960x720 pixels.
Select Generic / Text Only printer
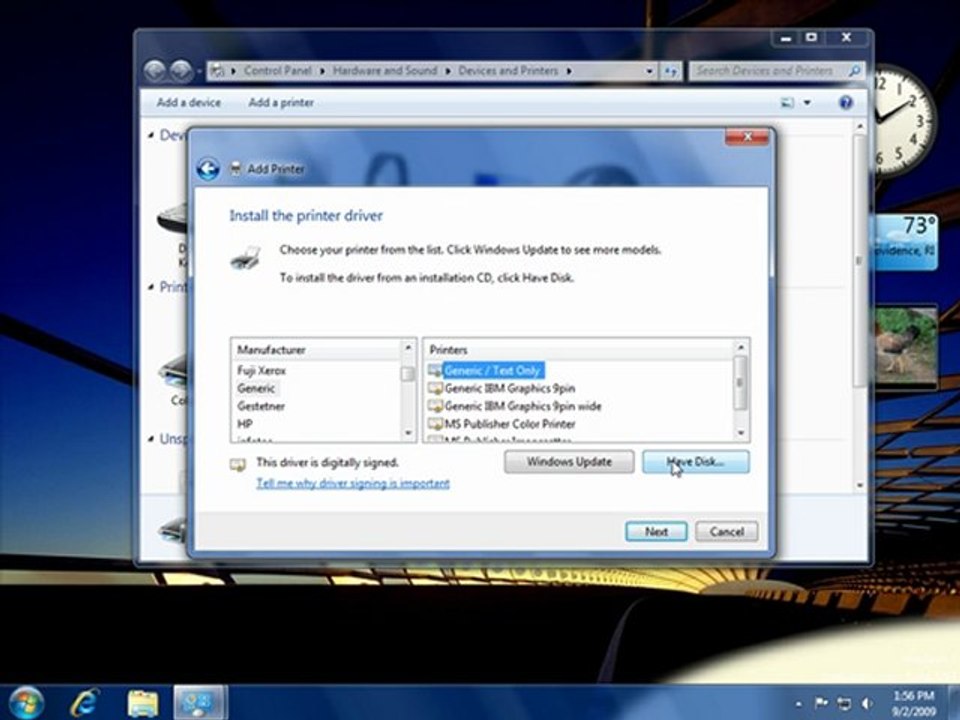(492, 370)
